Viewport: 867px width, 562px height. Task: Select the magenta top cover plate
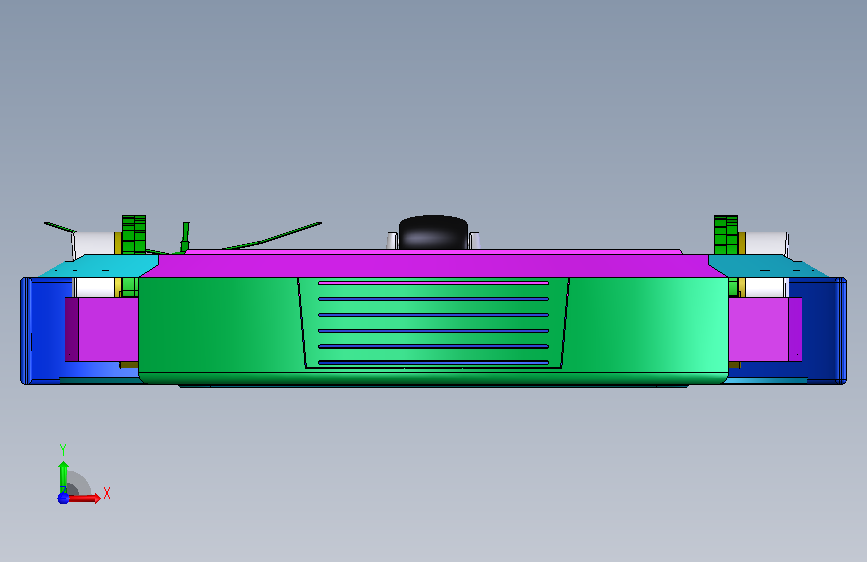click(434, 266)
